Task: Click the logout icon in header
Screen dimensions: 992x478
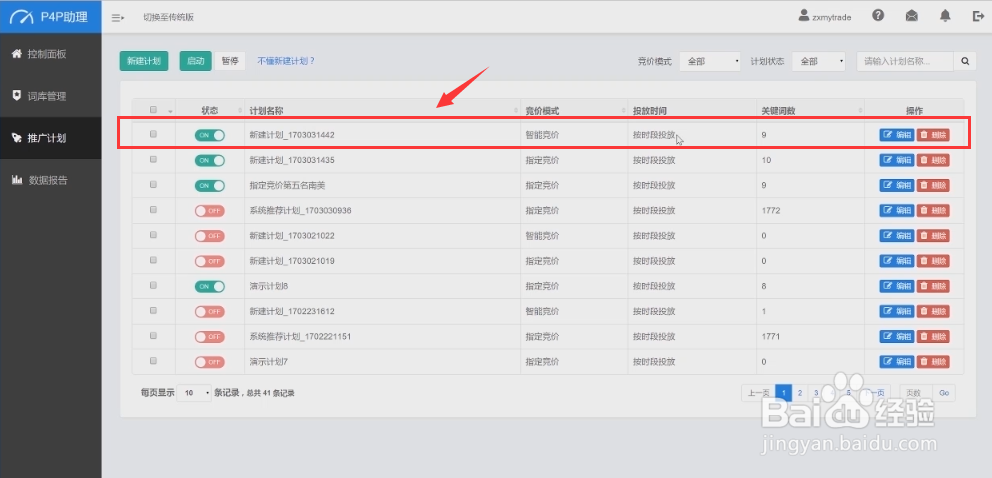Action: 978,17
